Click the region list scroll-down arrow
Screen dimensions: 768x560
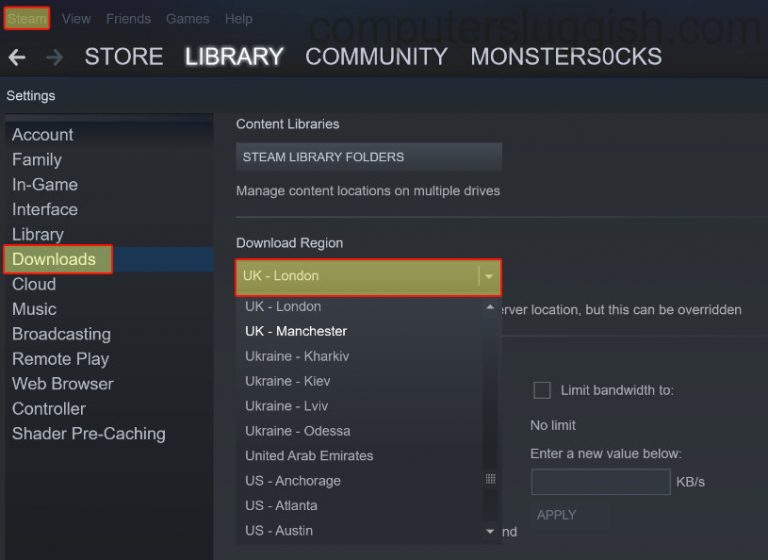[x=490, y=531]
